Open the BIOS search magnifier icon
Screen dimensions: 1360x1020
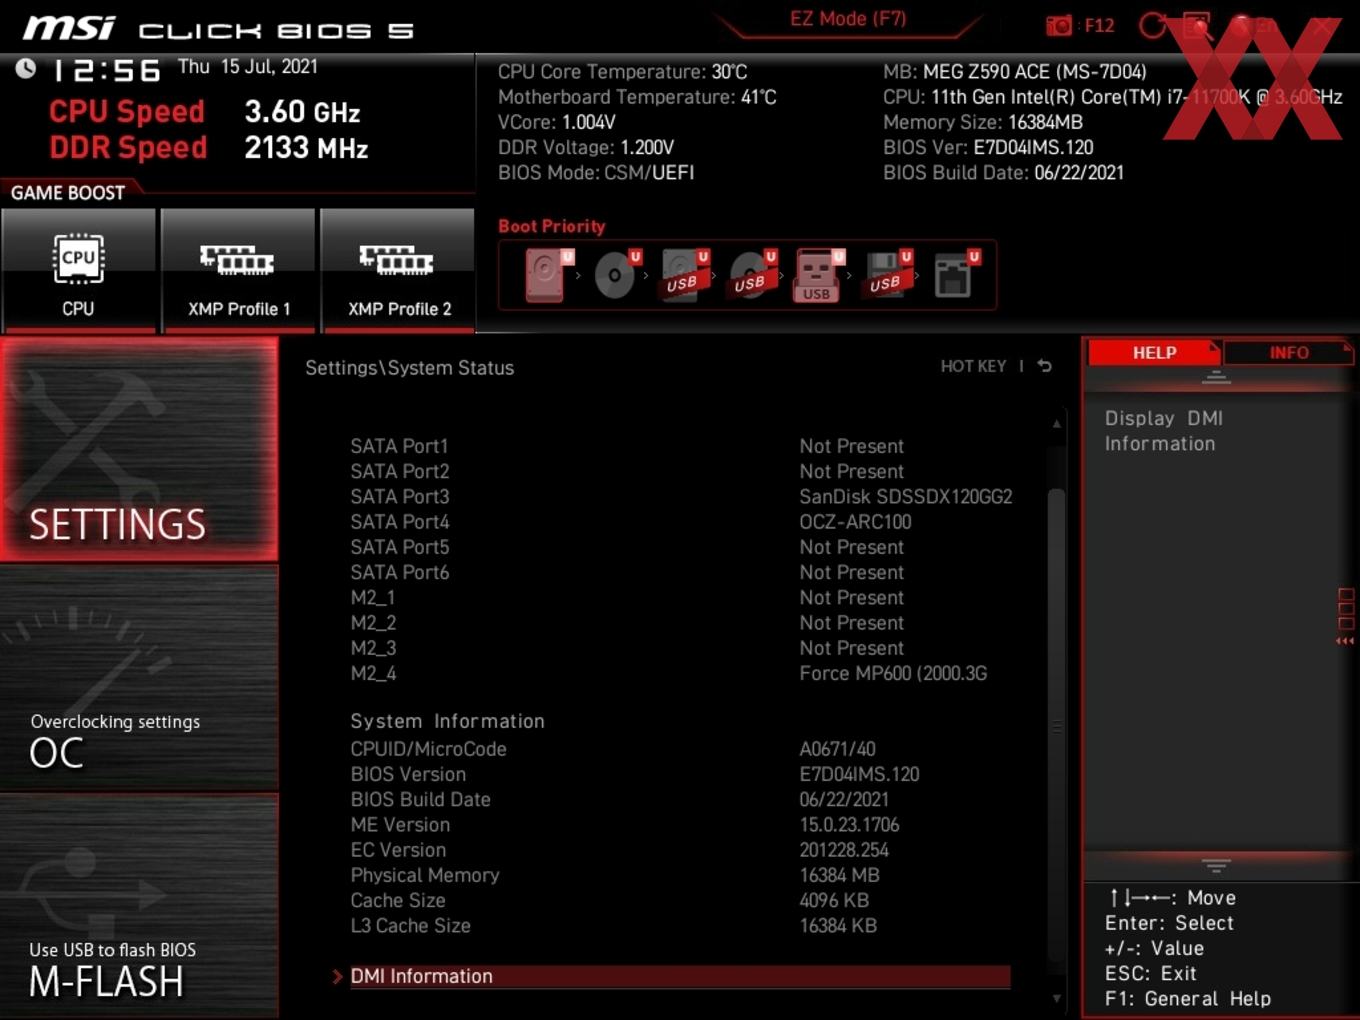1197,25
